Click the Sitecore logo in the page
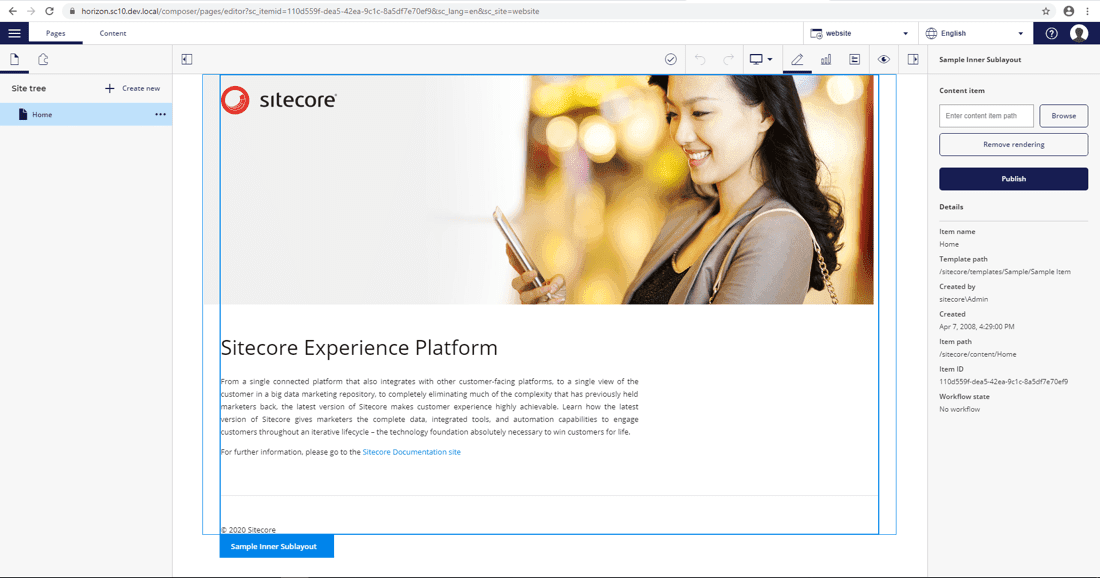Image resolution: width=1100 pixels, height=578 pixels. click(x=279, y=100)
